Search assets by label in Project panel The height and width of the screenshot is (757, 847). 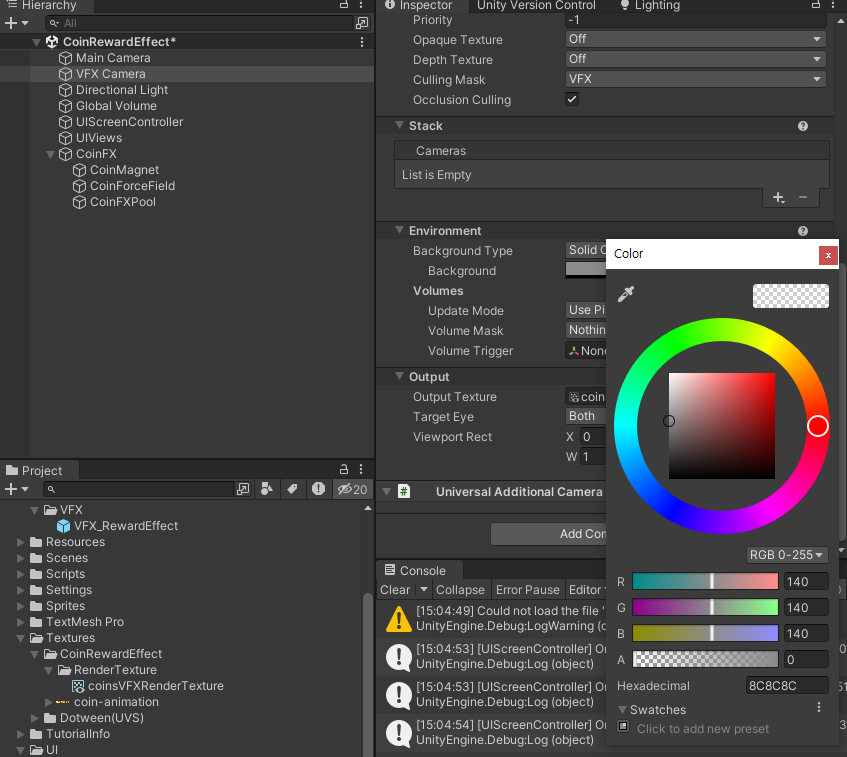292,489
